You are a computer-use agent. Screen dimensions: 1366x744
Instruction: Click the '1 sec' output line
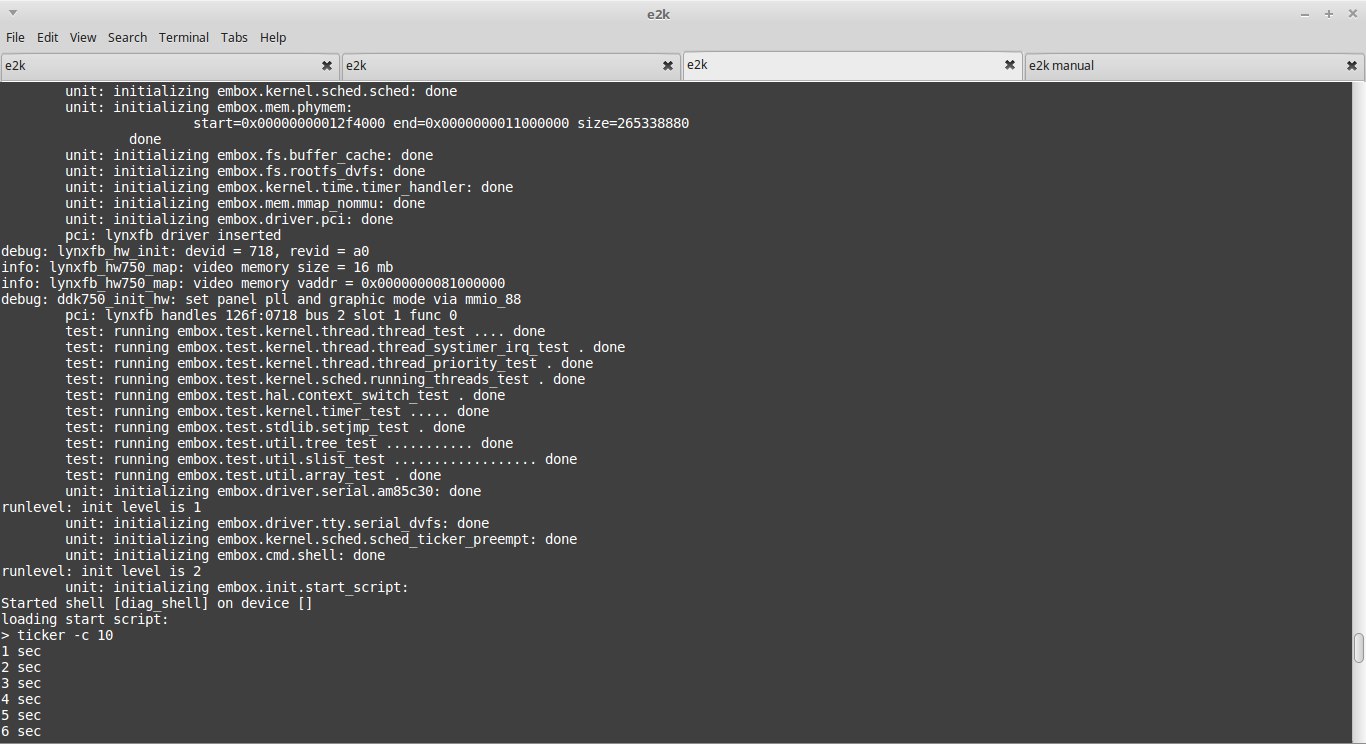21,651
